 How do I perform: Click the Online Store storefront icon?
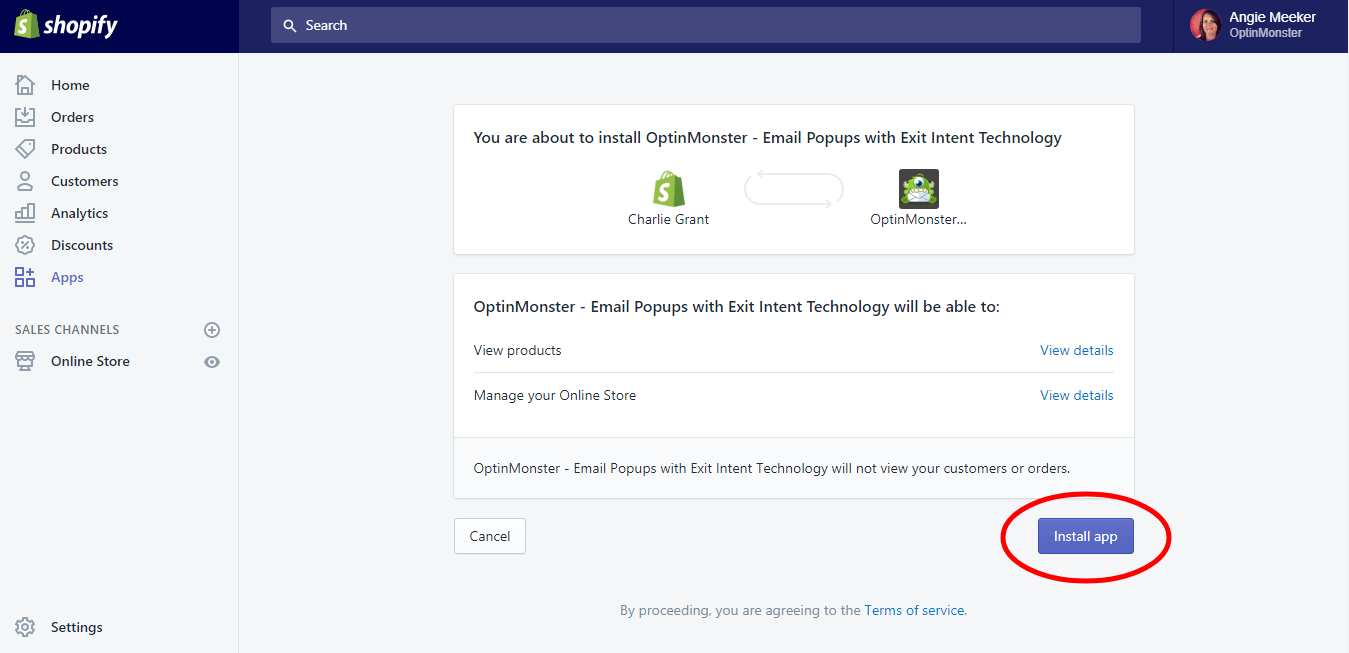tap(25, 361)
